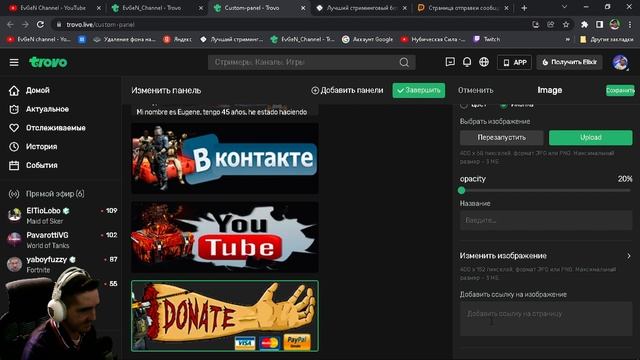Close the EvGeN Channel - YouTube tab
Screen dimensions: 640x360
tap(98, 8)
